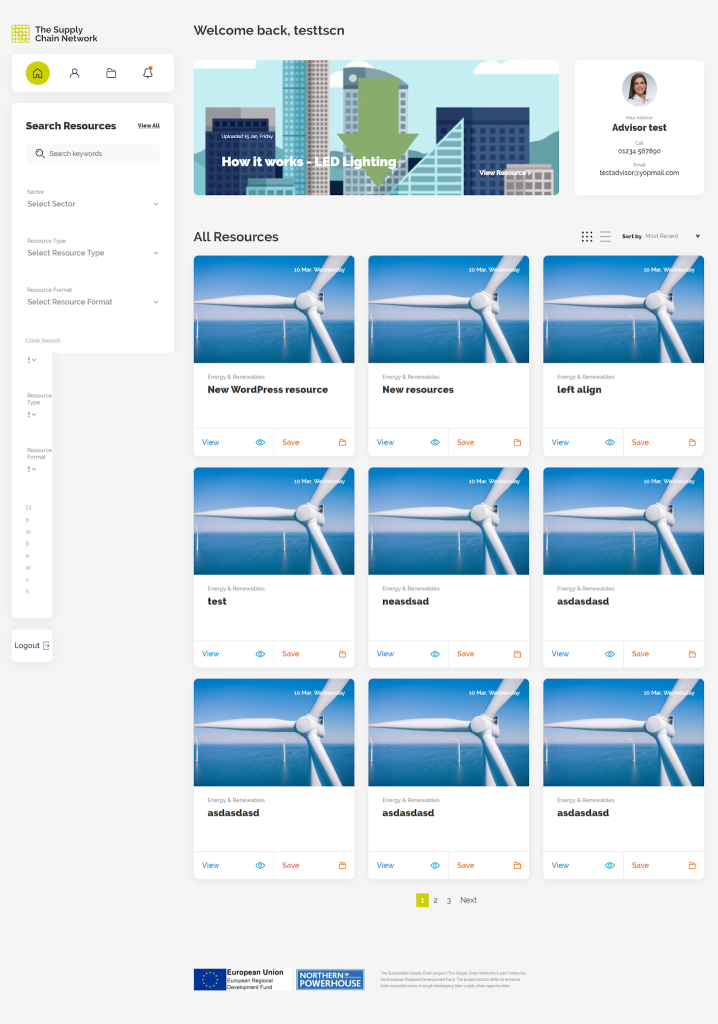Click the Logout button
The width and height of the screenshot is (718, 1024).
(x=32, y=645)
